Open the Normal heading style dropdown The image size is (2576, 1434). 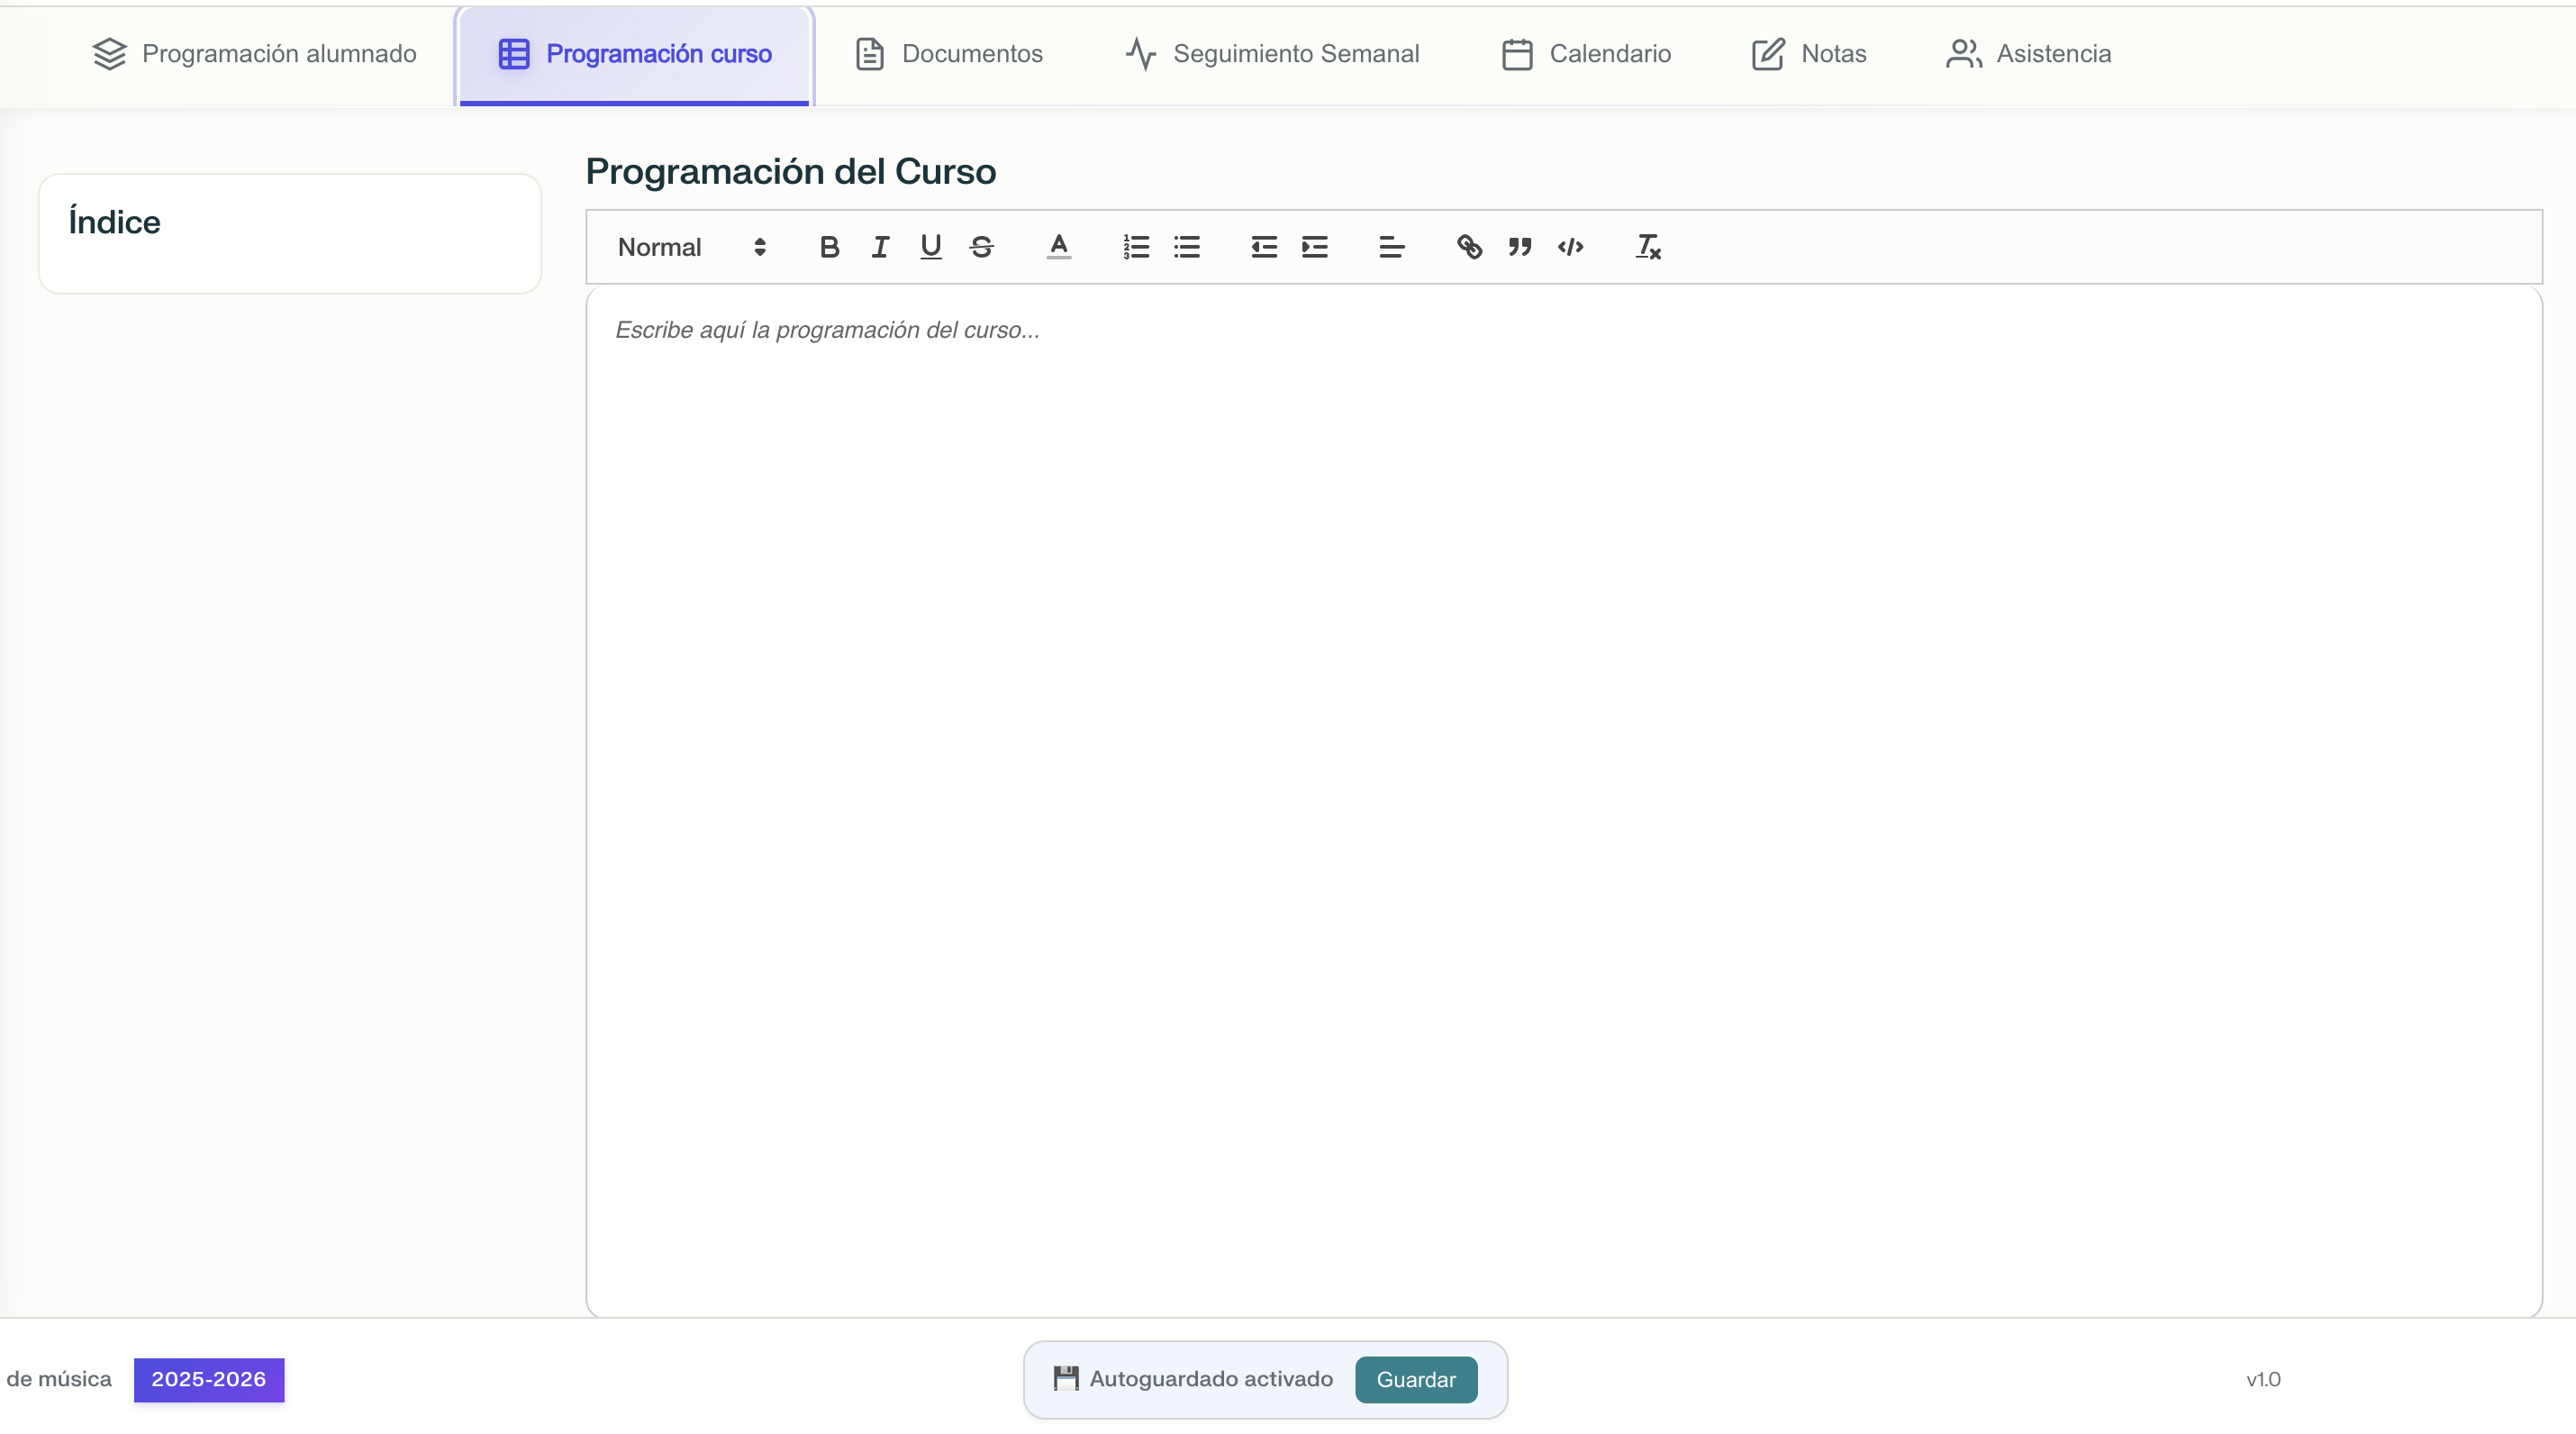(692, 247)
